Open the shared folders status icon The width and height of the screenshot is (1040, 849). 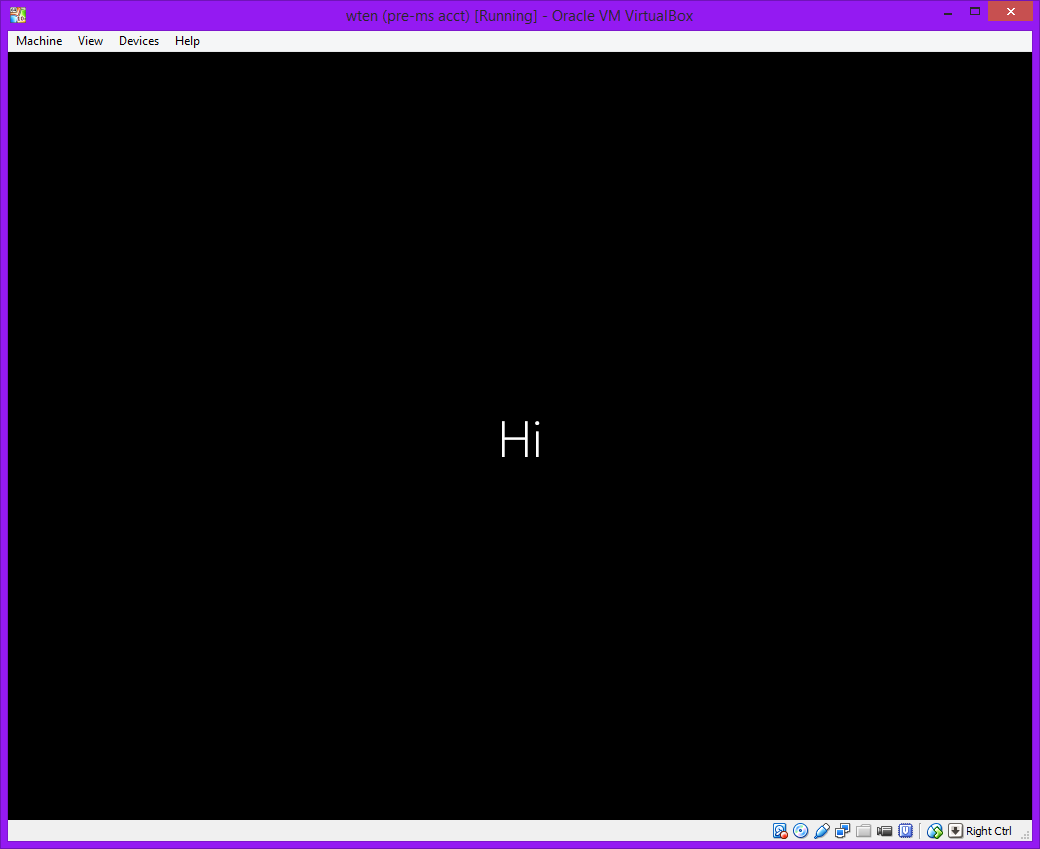tap(864, 831)
